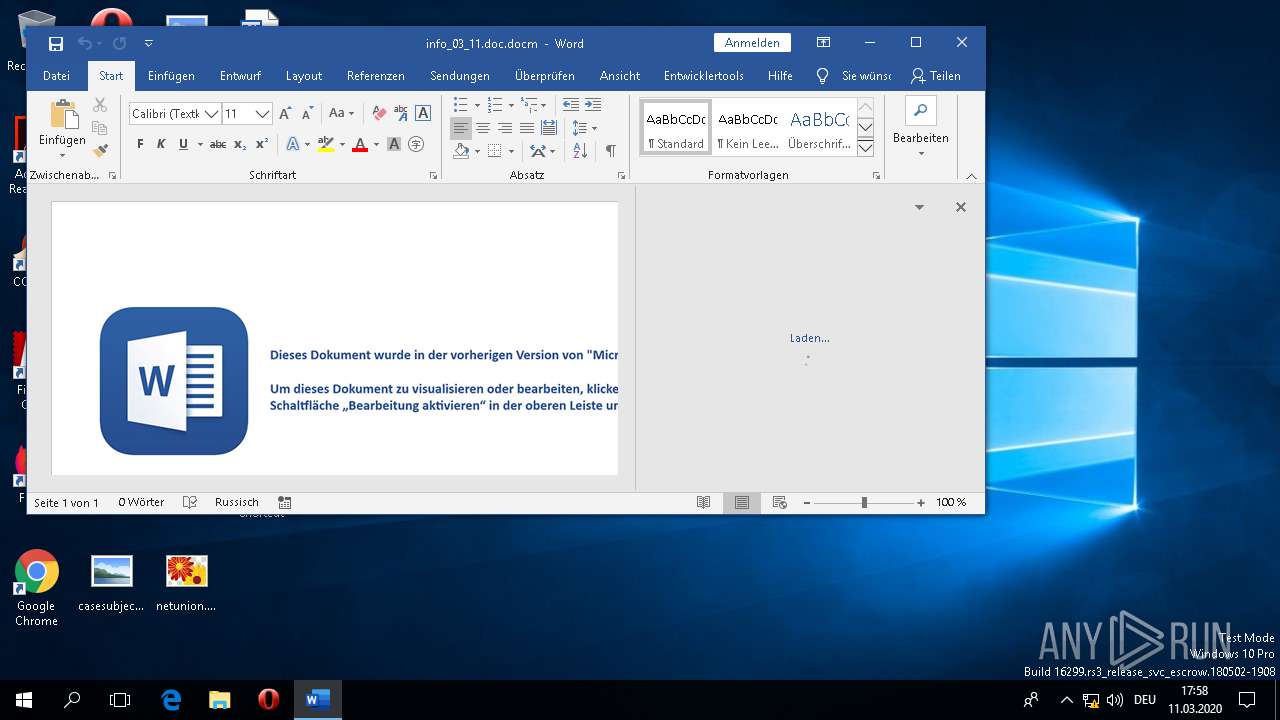Align text right

[x=505, y=128]
